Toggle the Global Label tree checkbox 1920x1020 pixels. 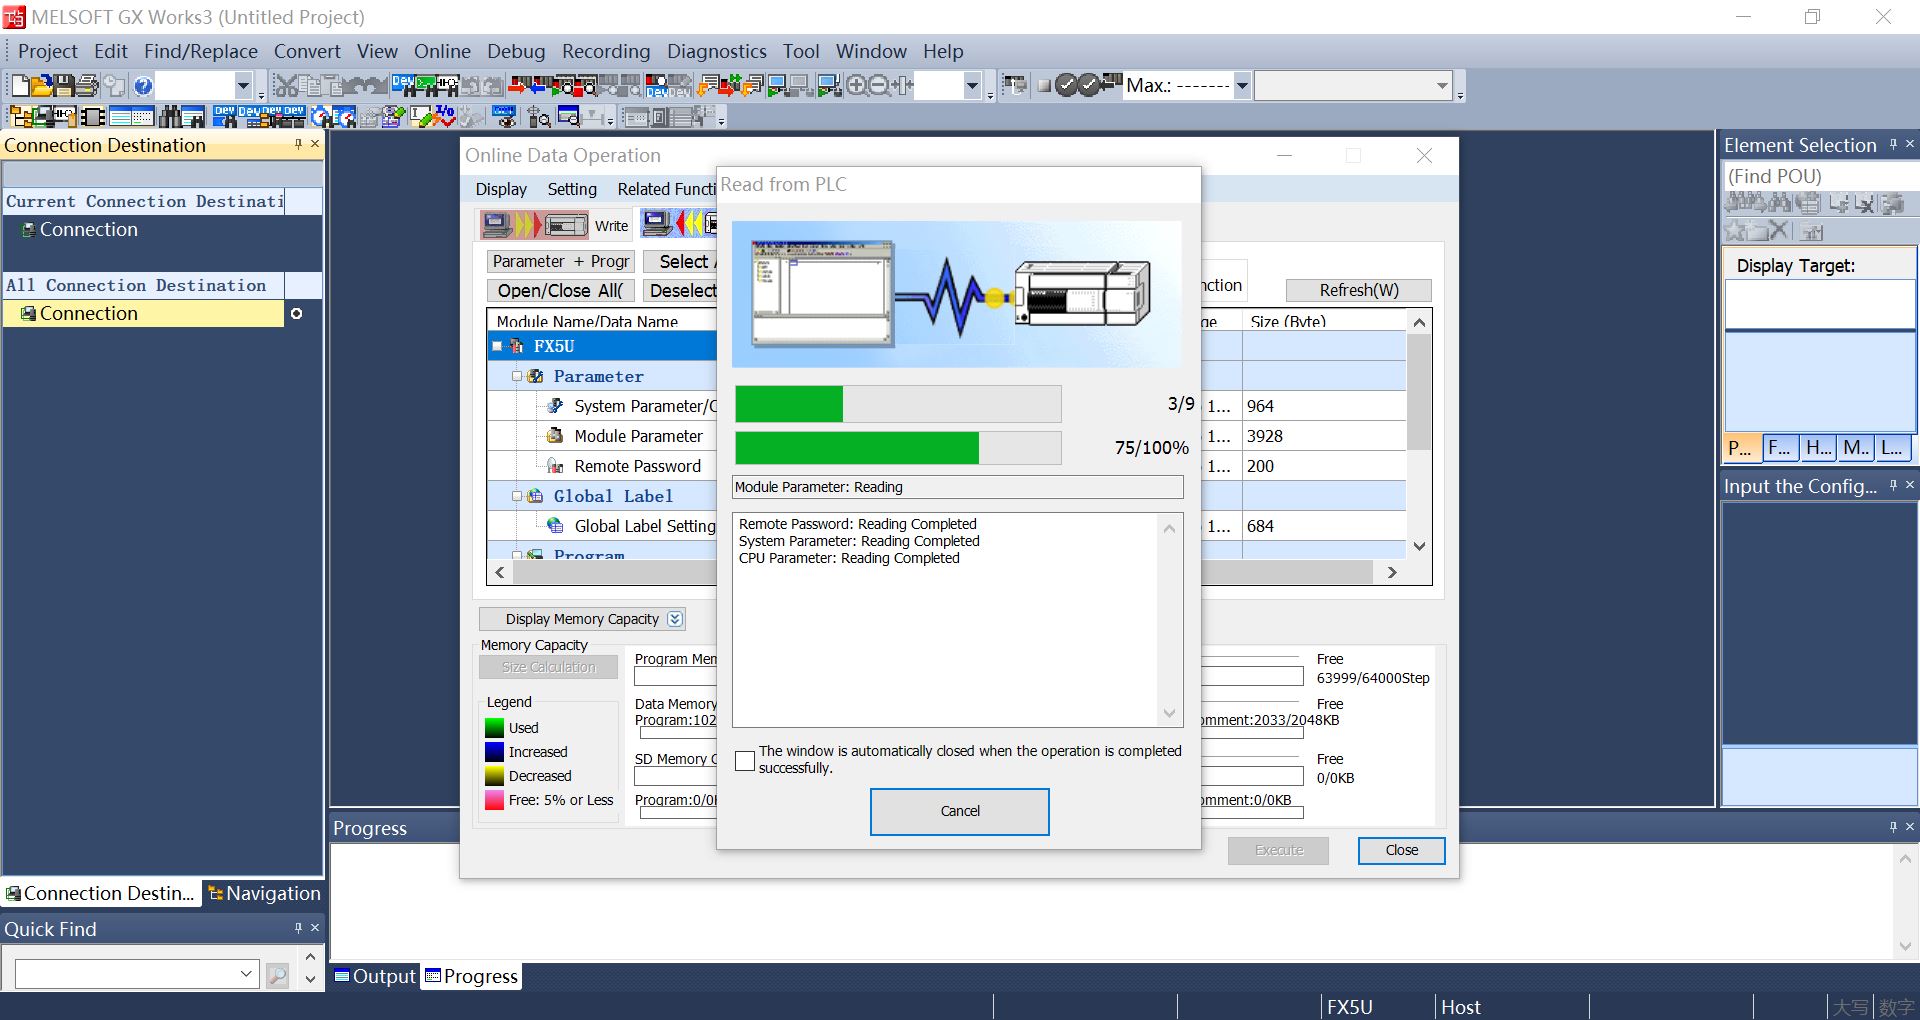(517, 496)
